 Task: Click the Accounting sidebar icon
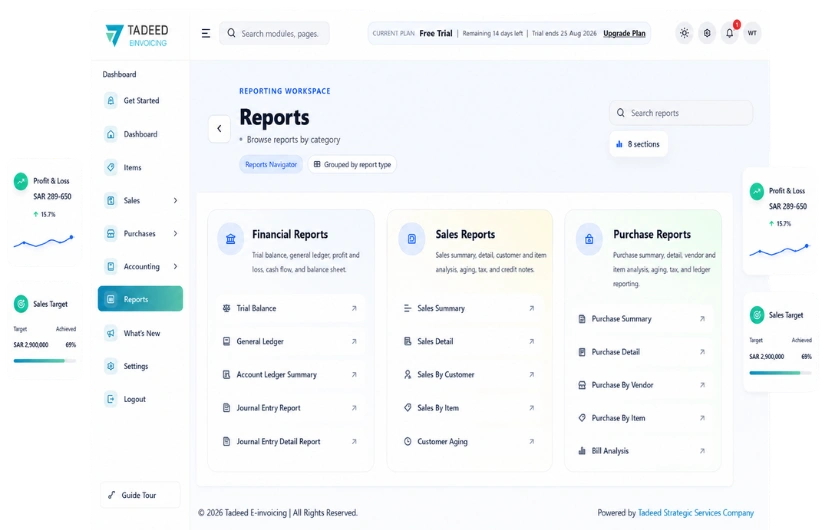(110, 266)
